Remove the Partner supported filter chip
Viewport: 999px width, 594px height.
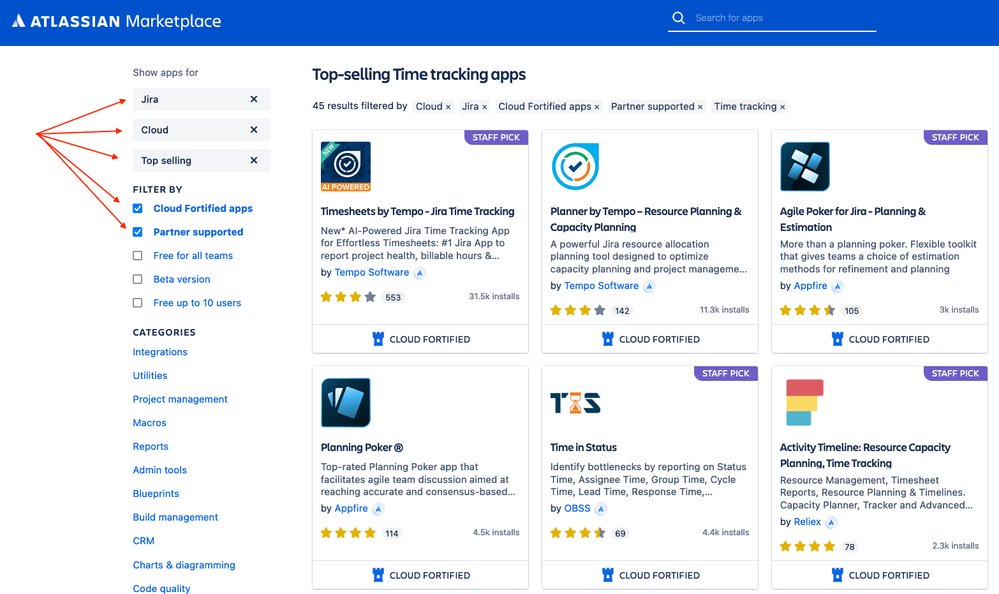(x=700, y=107)
